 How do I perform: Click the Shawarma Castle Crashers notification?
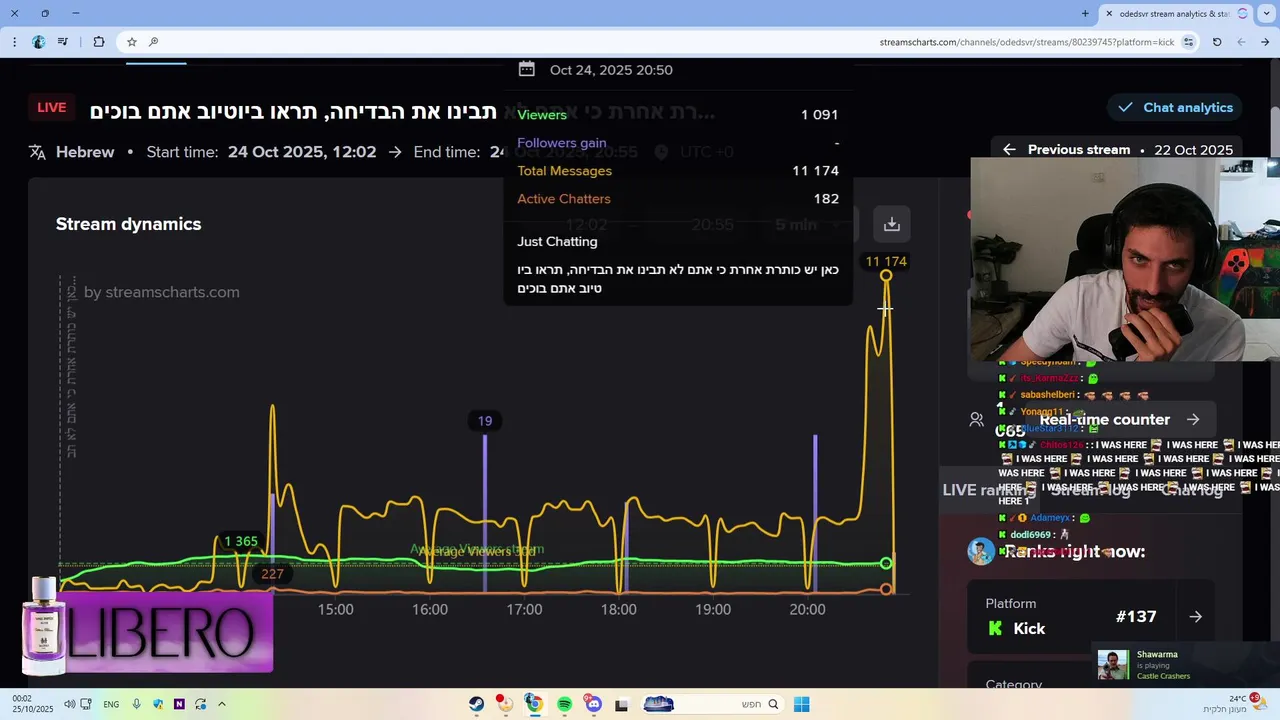point(1185,665)
